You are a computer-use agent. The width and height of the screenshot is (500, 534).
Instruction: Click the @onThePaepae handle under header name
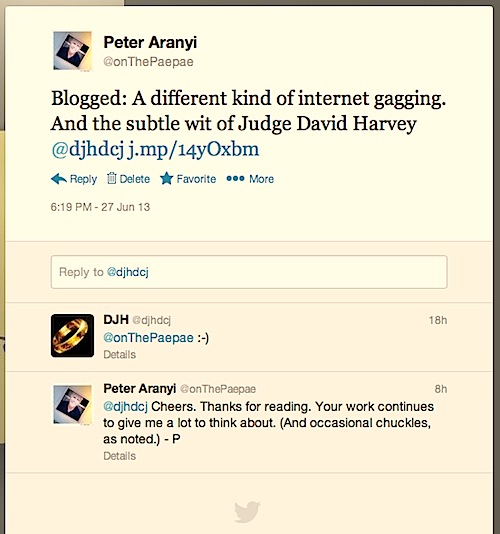[x=149, y=62]
